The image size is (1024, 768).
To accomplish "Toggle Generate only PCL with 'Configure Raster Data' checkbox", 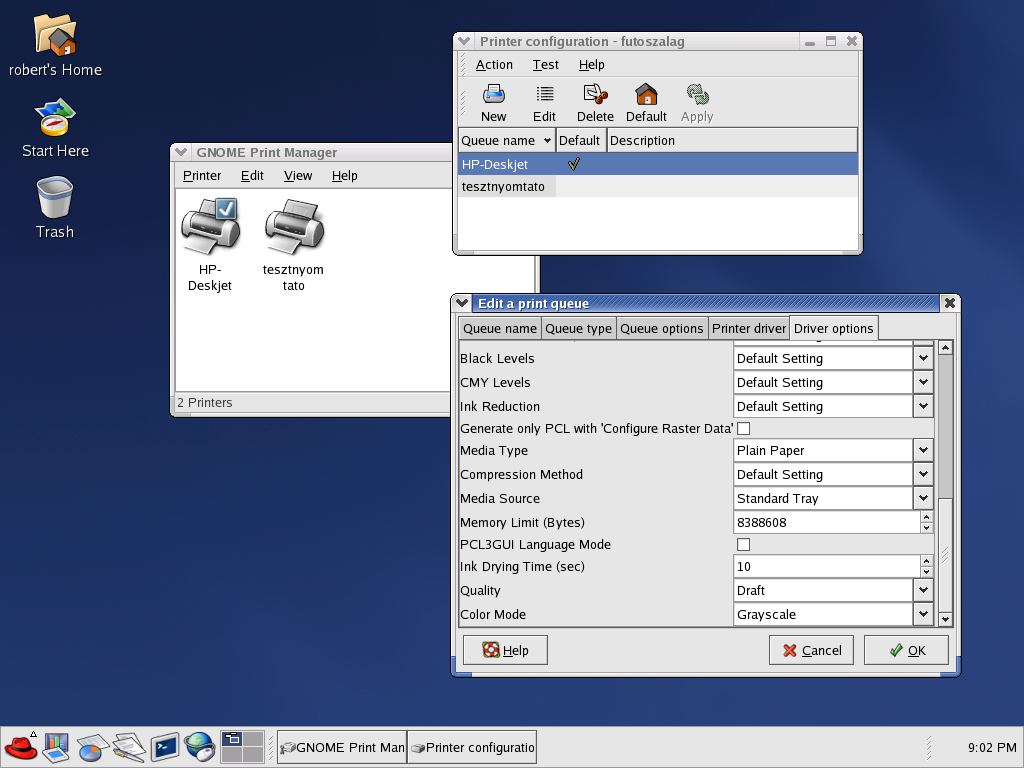I will [743, 428].
